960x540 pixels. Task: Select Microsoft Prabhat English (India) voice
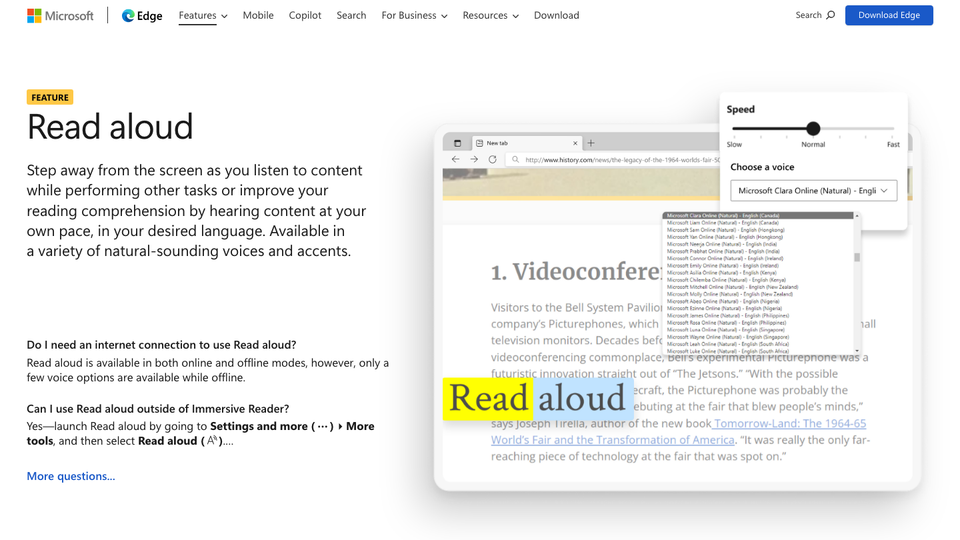[x=723, y=251]
